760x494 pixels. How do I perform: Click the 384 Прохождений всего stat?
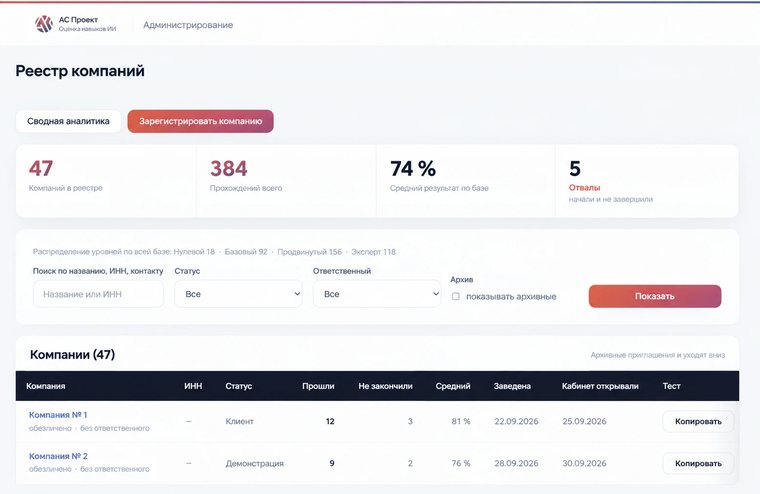pos(286,180)
